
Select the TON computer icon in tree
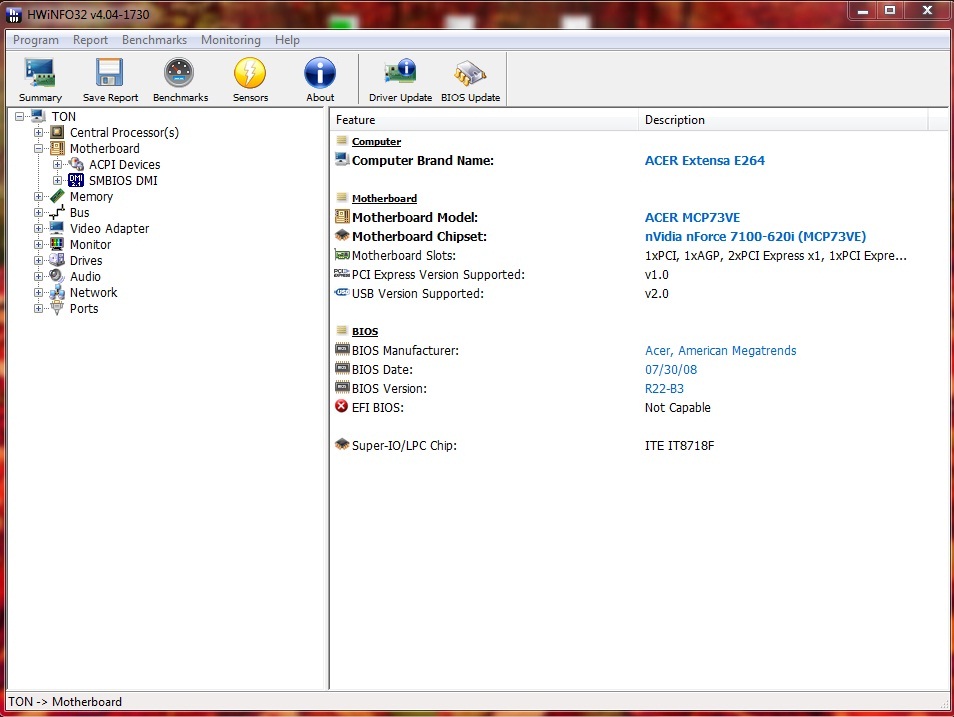(38, 116)
